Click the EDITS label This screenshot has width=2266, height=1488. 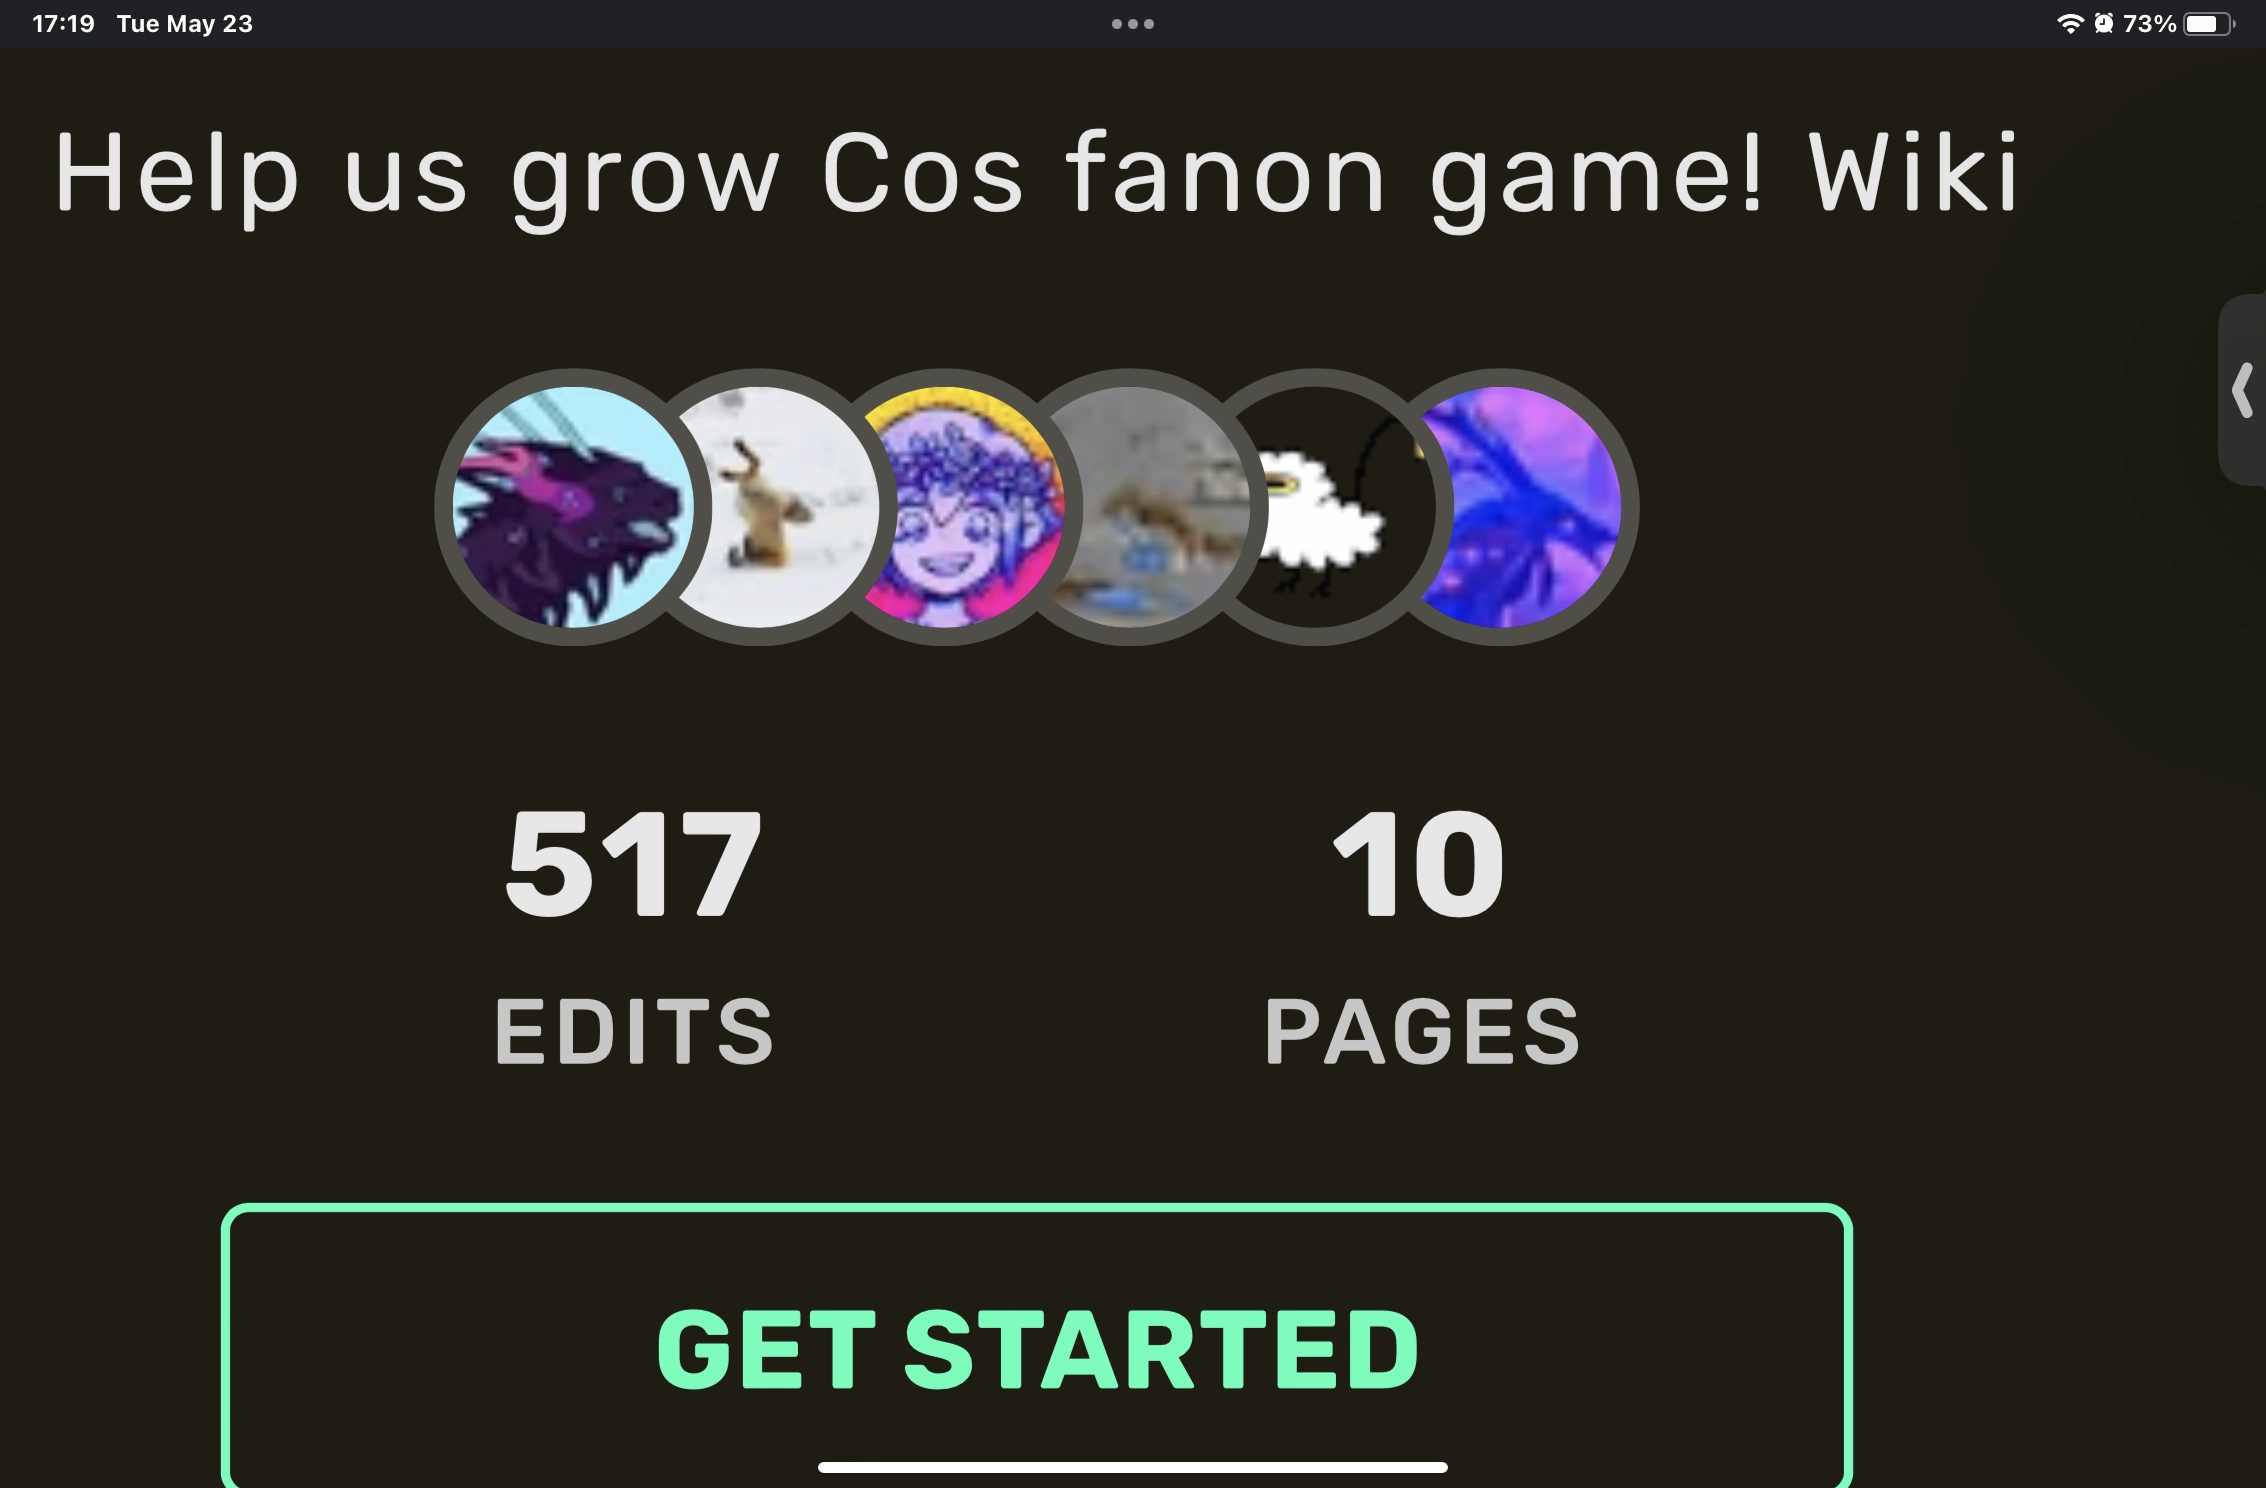(634, 1031)
